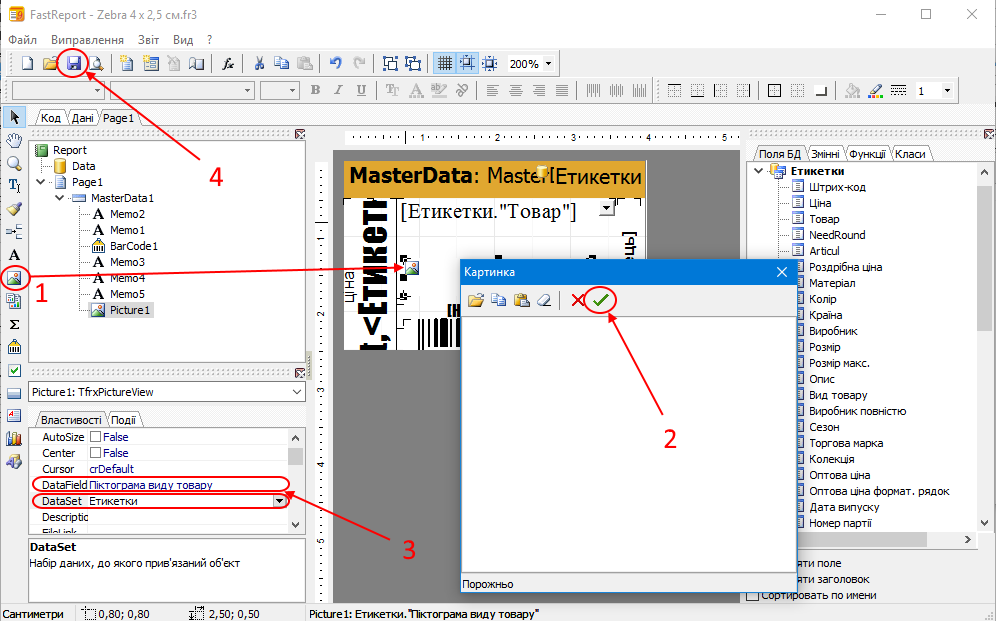Image resolution: width=996 pixels, height=621 pixels.
Task: Cancel picture dialog with red X
Action: pos(577,300)
